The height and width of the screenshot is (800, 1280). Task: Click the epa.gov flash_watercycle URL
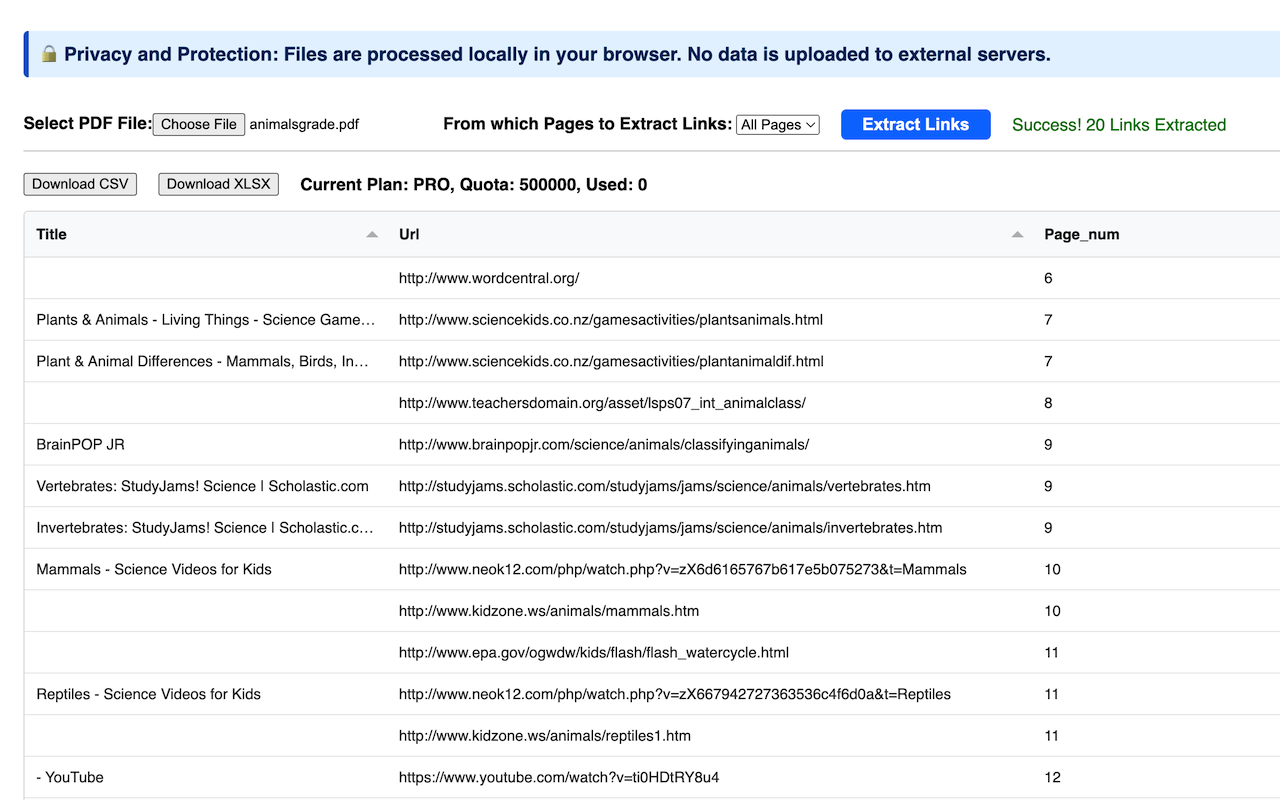point(593,652)
